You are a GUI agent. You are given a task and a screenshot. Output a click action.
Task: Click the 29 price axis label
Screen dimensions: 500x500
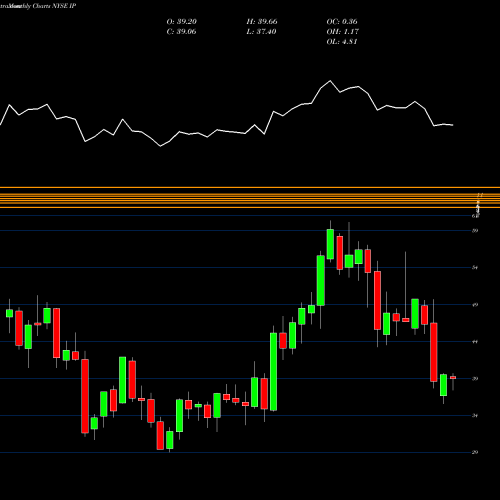pos(475,452)
